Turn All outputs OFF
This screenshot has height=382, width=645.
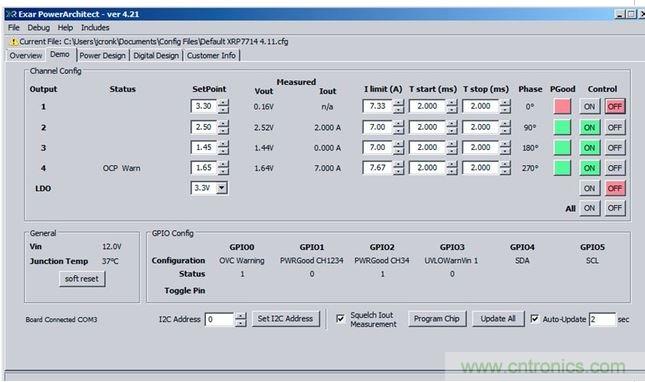(615, 208)
